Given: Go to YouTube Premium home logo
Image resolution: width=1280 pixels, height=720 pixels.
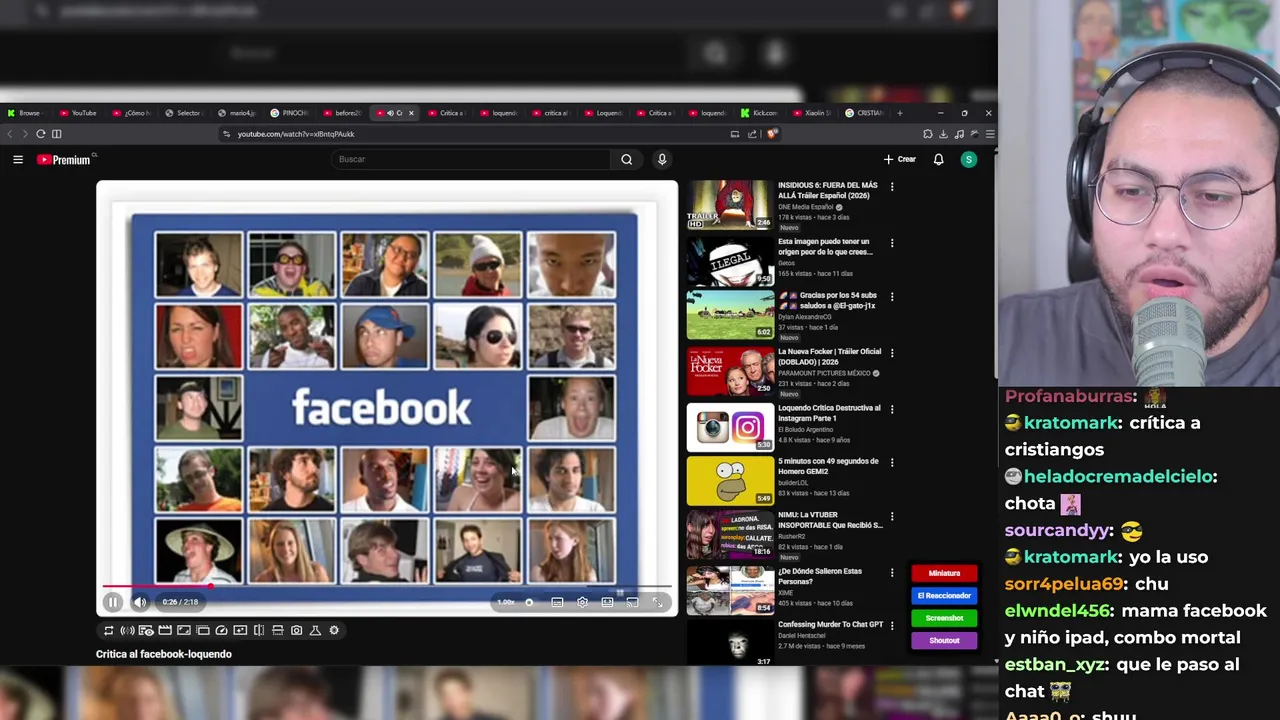Looking at the screenshot, I should click(64, 159).
